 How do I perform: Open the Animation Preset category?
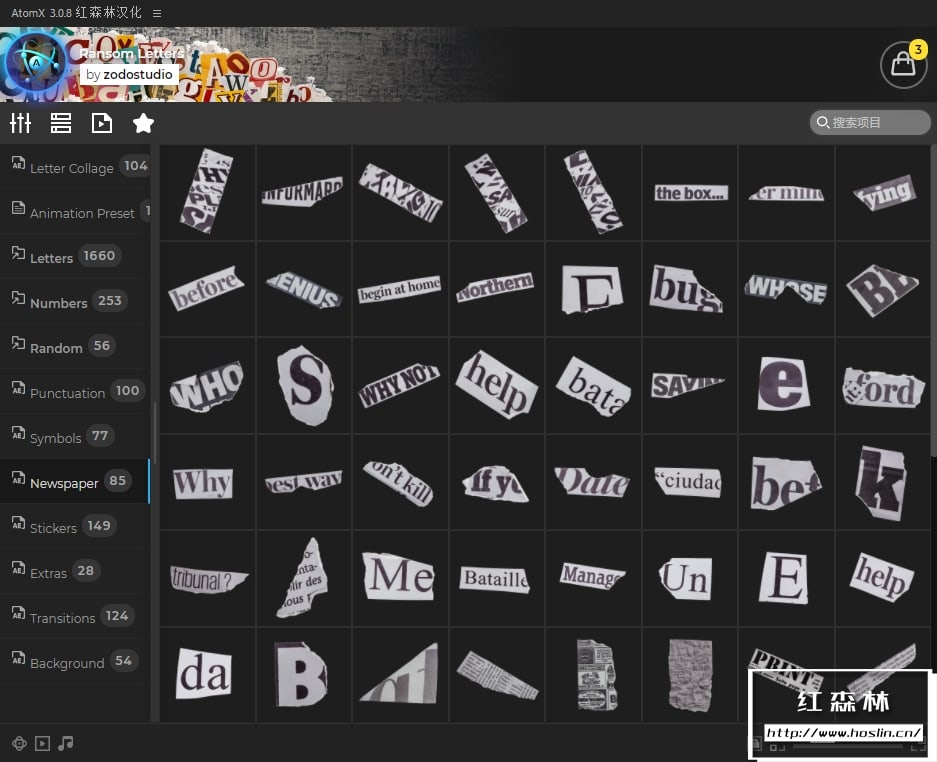(75, 212)
